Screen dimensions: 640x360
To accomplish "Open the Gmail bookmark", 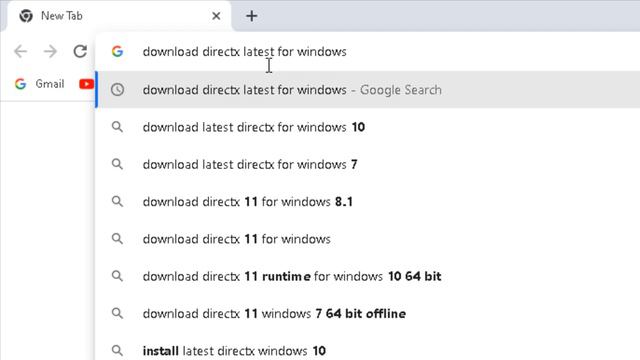I will pyautogui.click(x=50, y=84).
